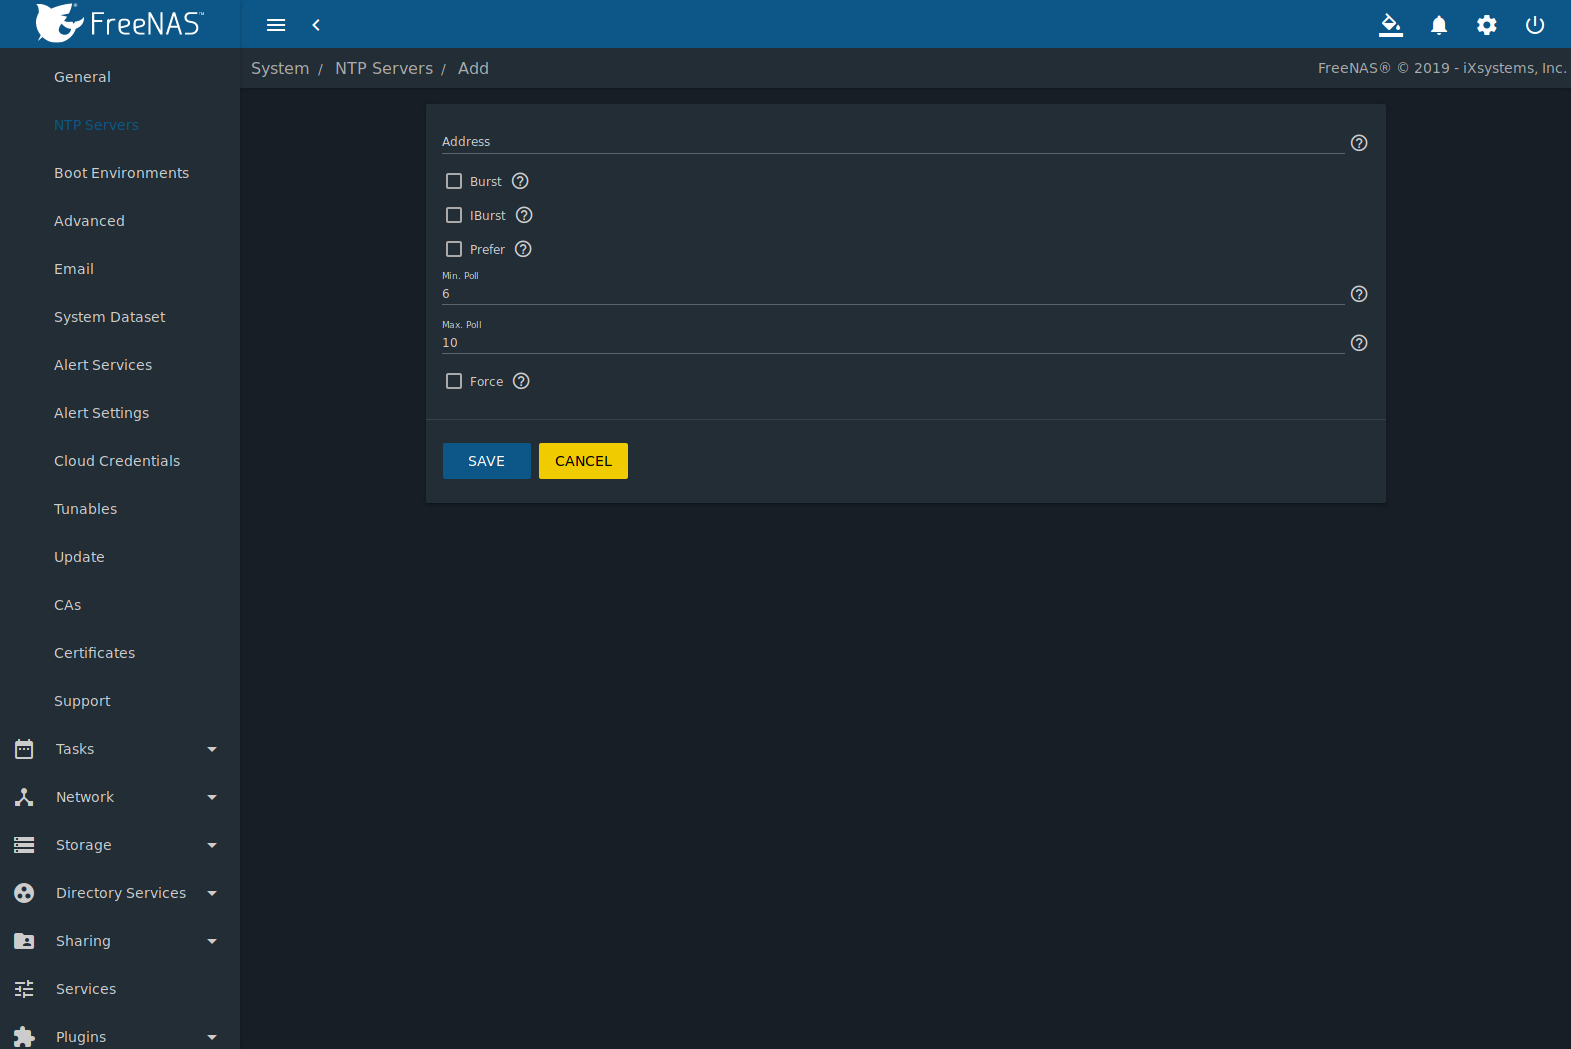1571x1049 pixels.
Task: Toggle the hamburger sidebar menu
Action: coord(276,25)
